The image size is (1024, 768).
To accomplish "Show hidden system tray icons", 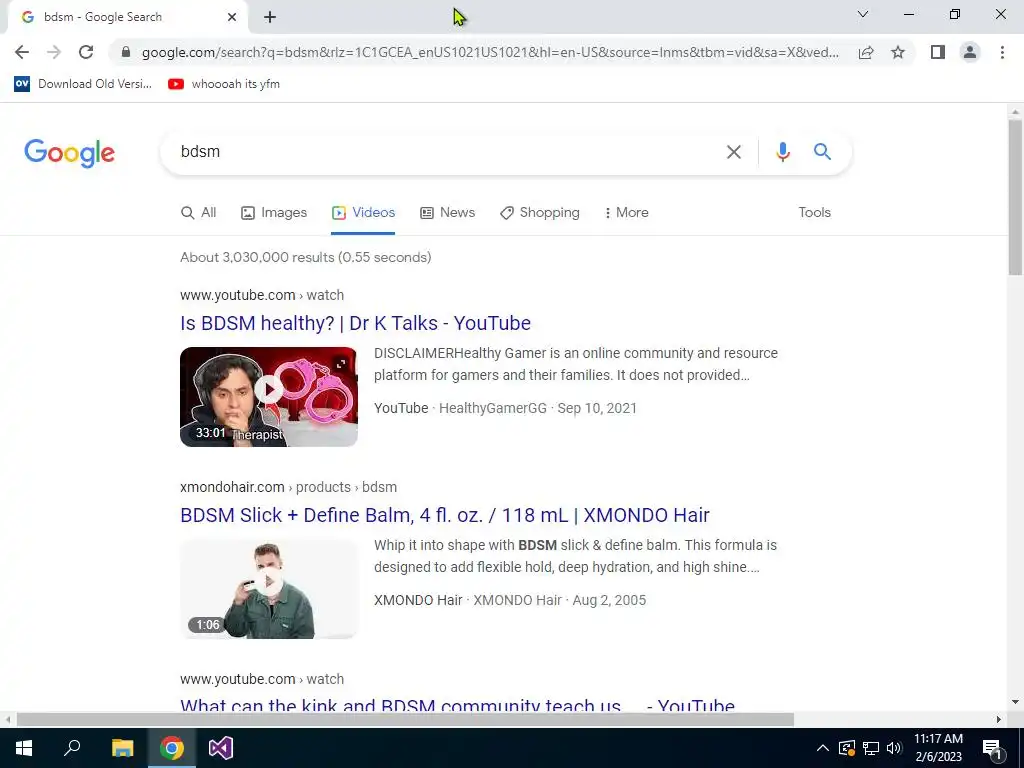I will pyautogui.click(x=823, y=748).
